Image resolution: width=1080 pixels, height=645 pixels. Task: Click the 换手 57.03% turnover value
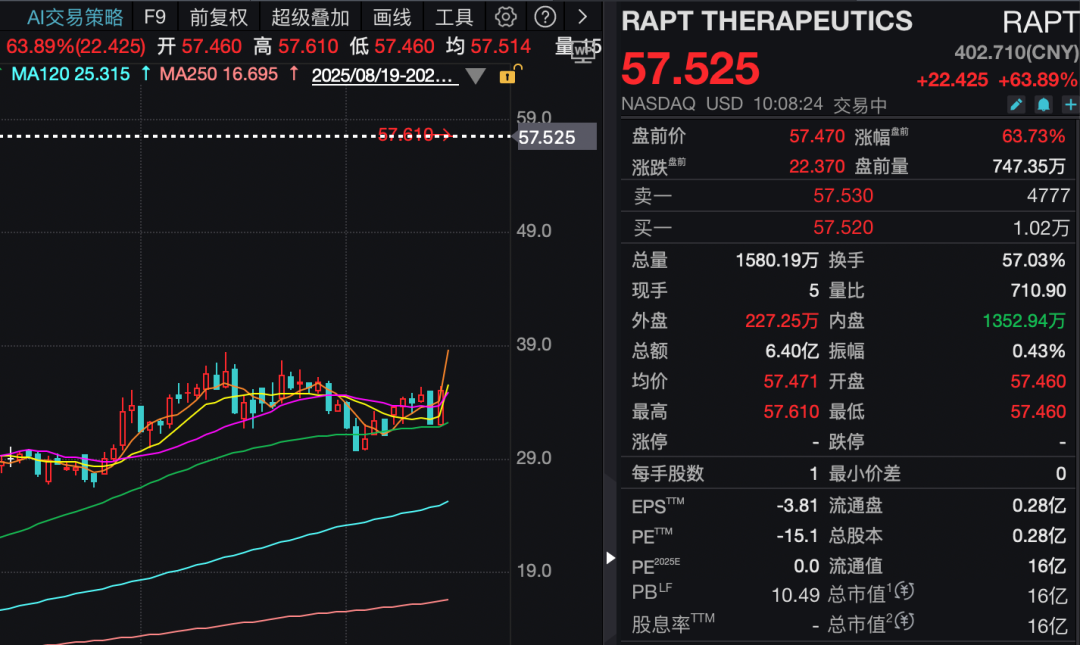point(1034,260)
